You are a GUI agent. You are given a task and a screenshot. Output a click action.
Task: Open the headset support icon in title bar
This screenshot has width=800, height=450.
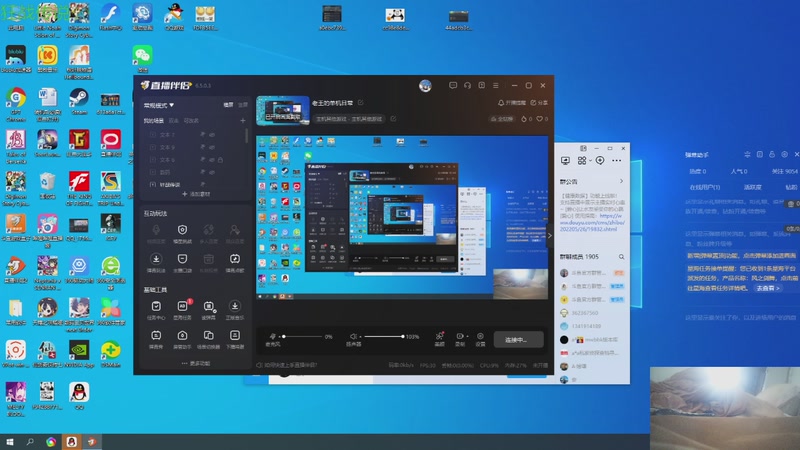467,85
